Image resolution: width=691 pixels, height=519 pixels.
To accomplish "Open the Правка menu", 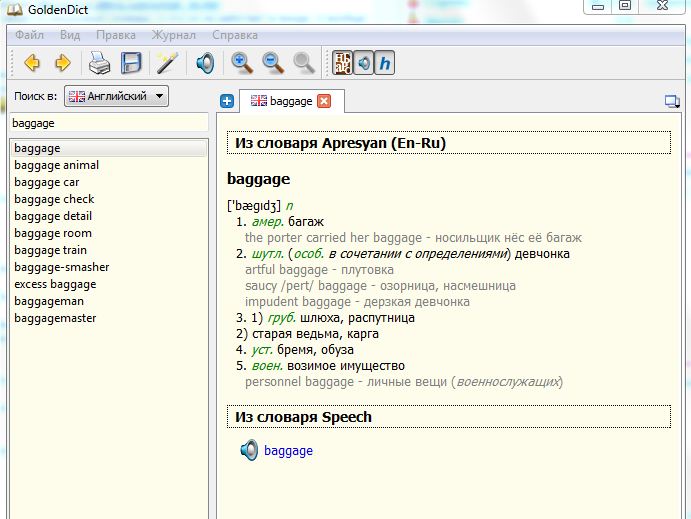I will [116, 35].
